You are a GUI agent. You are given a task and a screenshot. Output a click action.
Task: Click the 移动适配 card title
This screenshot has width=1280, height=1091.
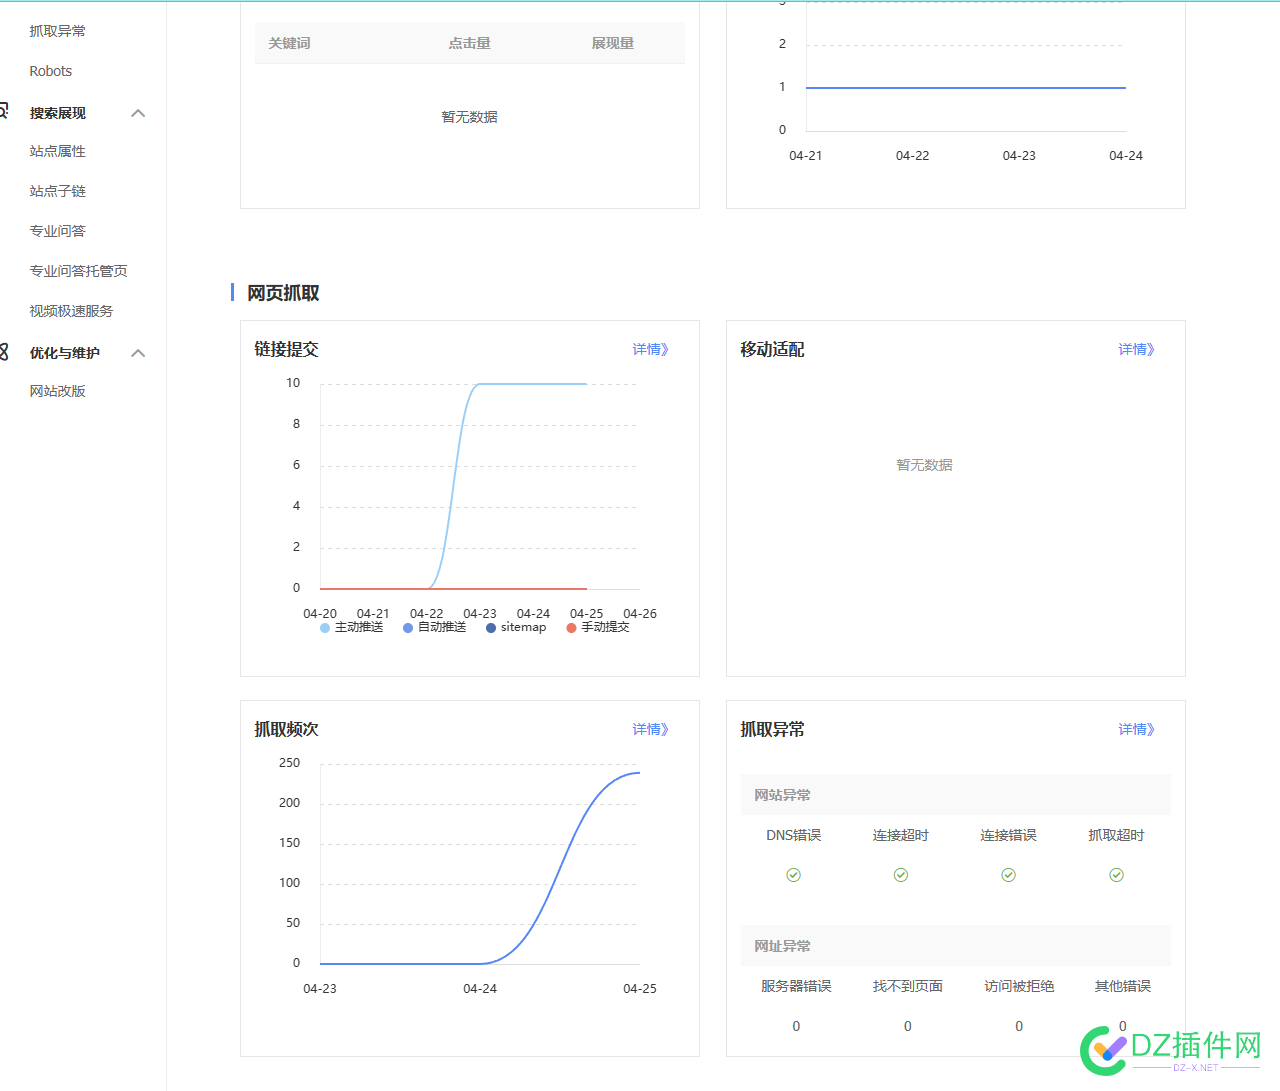pyautogui.click(x=772, y=349)
